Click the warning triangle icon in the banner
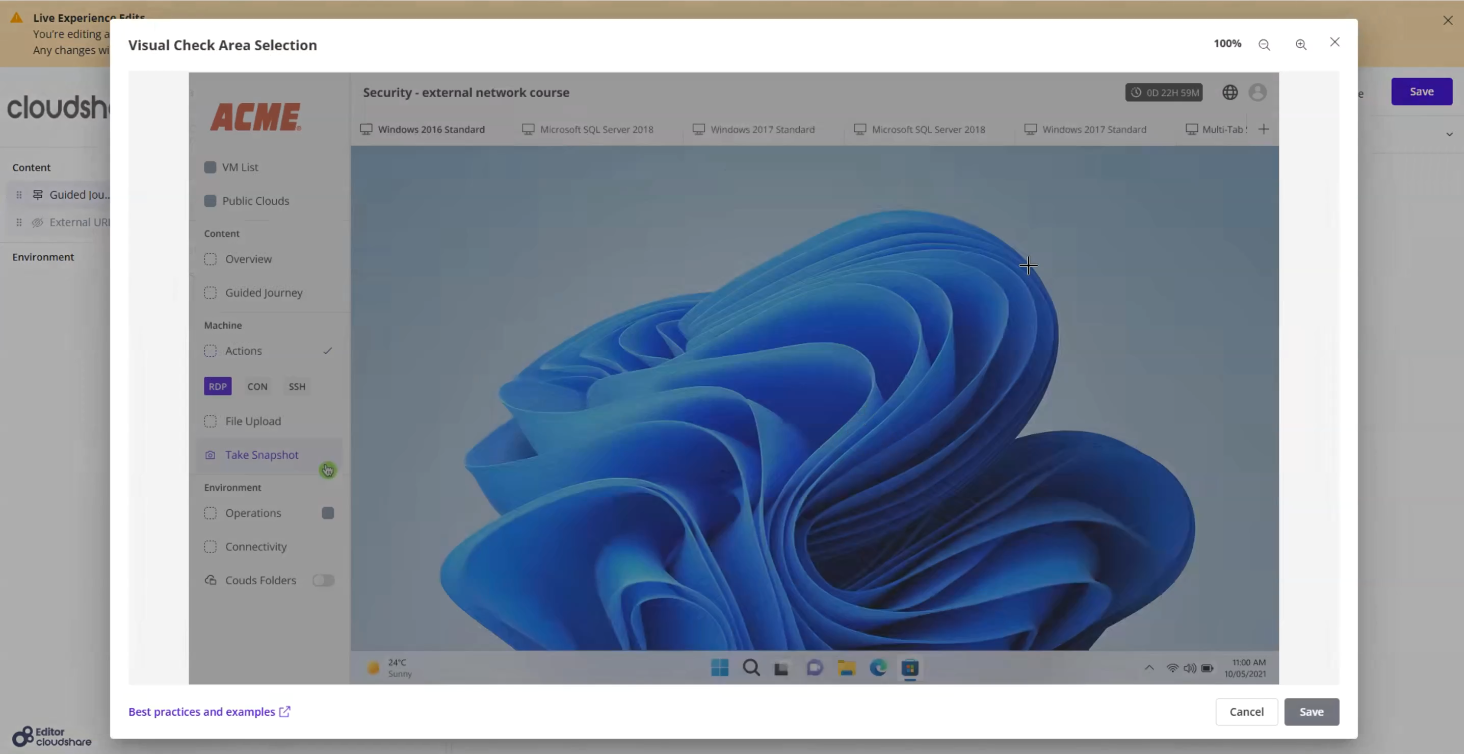This screenshot has height=754, width=1464. coord(16,18)
